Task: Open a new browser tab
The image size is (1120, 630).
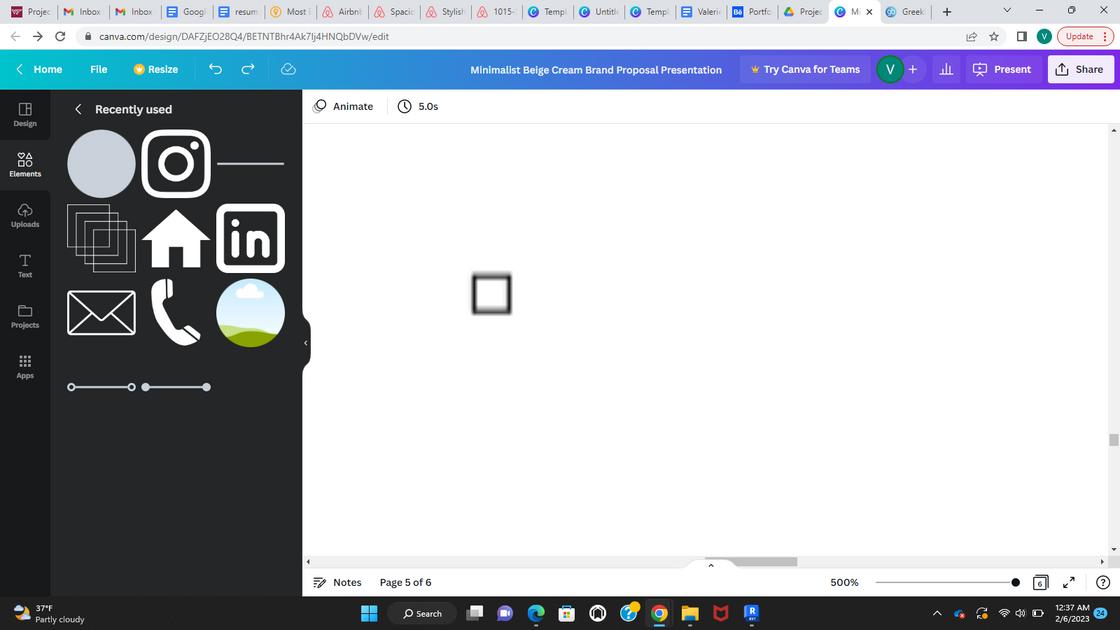Action: click(x=946, y=11)
